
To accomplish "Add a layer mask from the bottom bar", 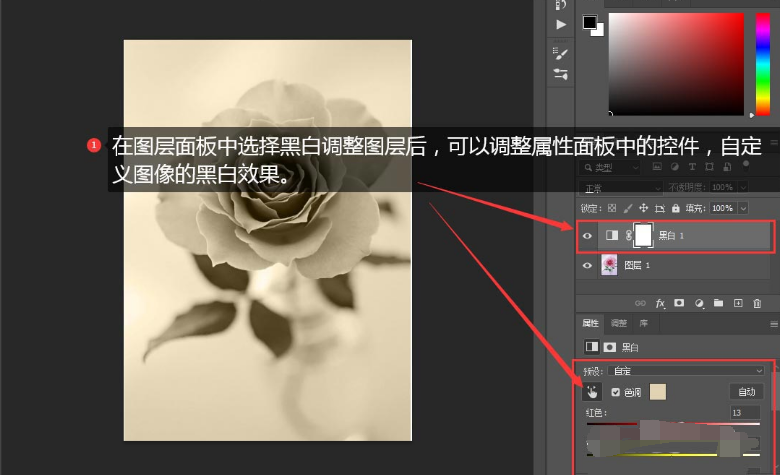I will (x=679, y=302).
